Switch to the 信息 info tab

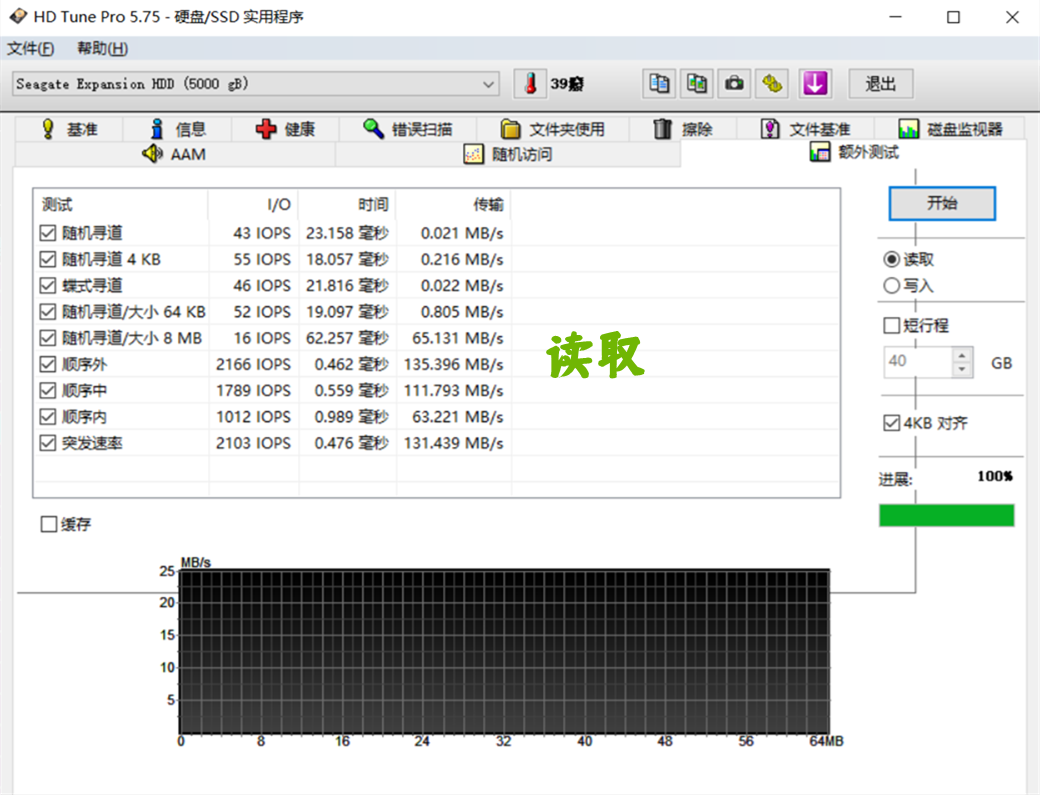click(x=177, y=129)
